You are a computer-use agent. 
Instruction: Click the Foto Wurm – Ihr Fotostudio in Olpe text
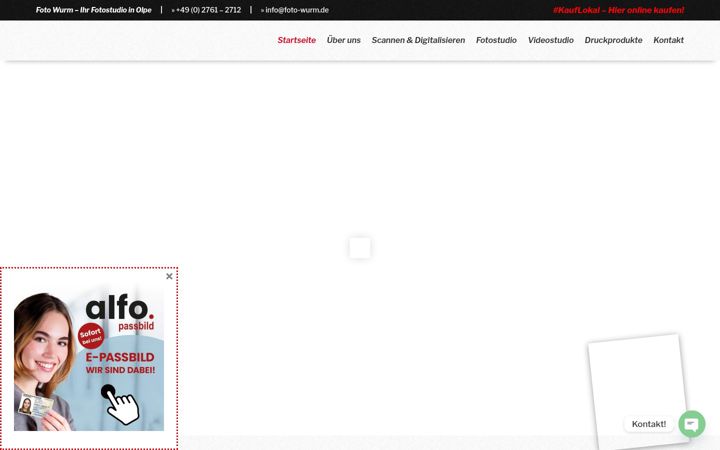click(x=94, y=10)
